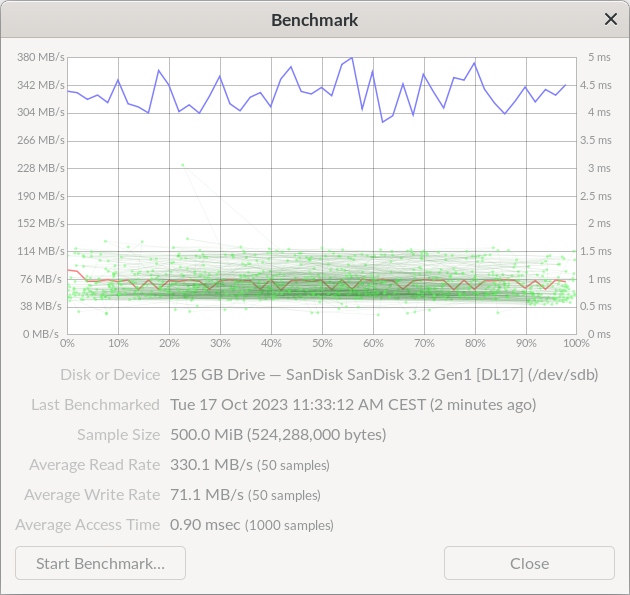Click the 2.5 ms label on right axis
The image size is (630, 595).
click(599, 196)
